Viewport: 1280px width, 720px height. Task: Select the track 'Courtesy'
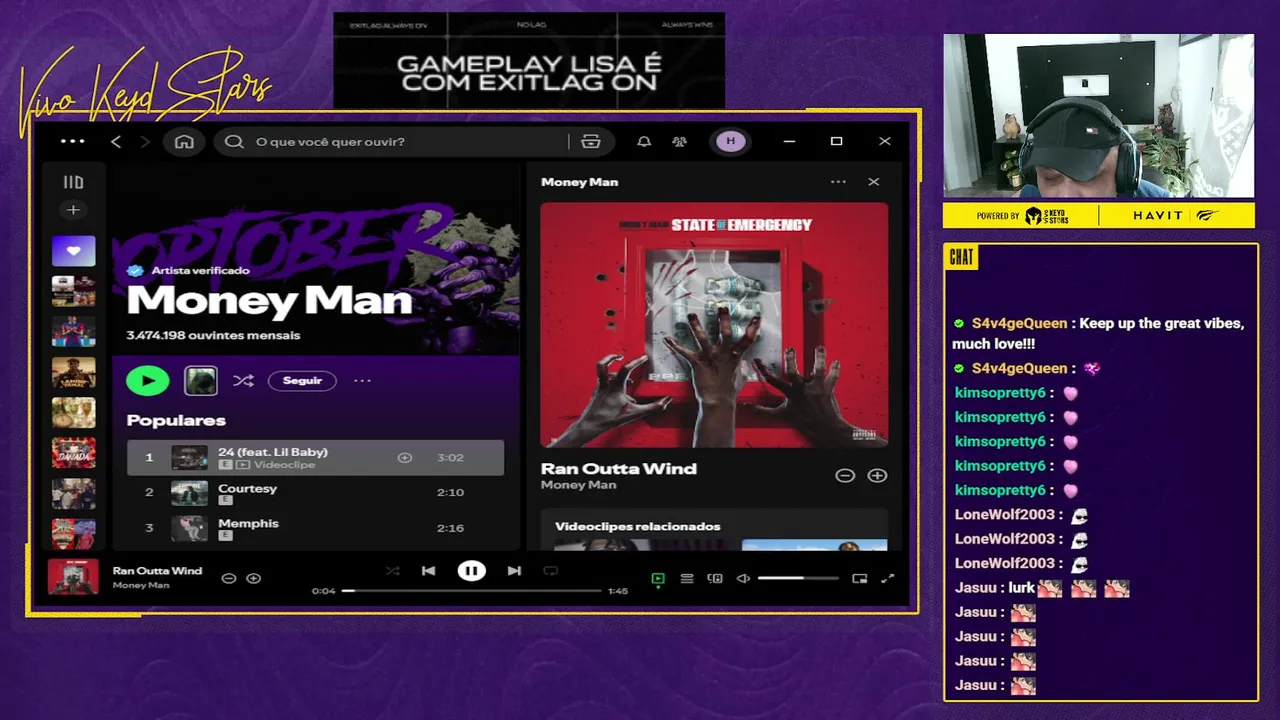(316, 493)
